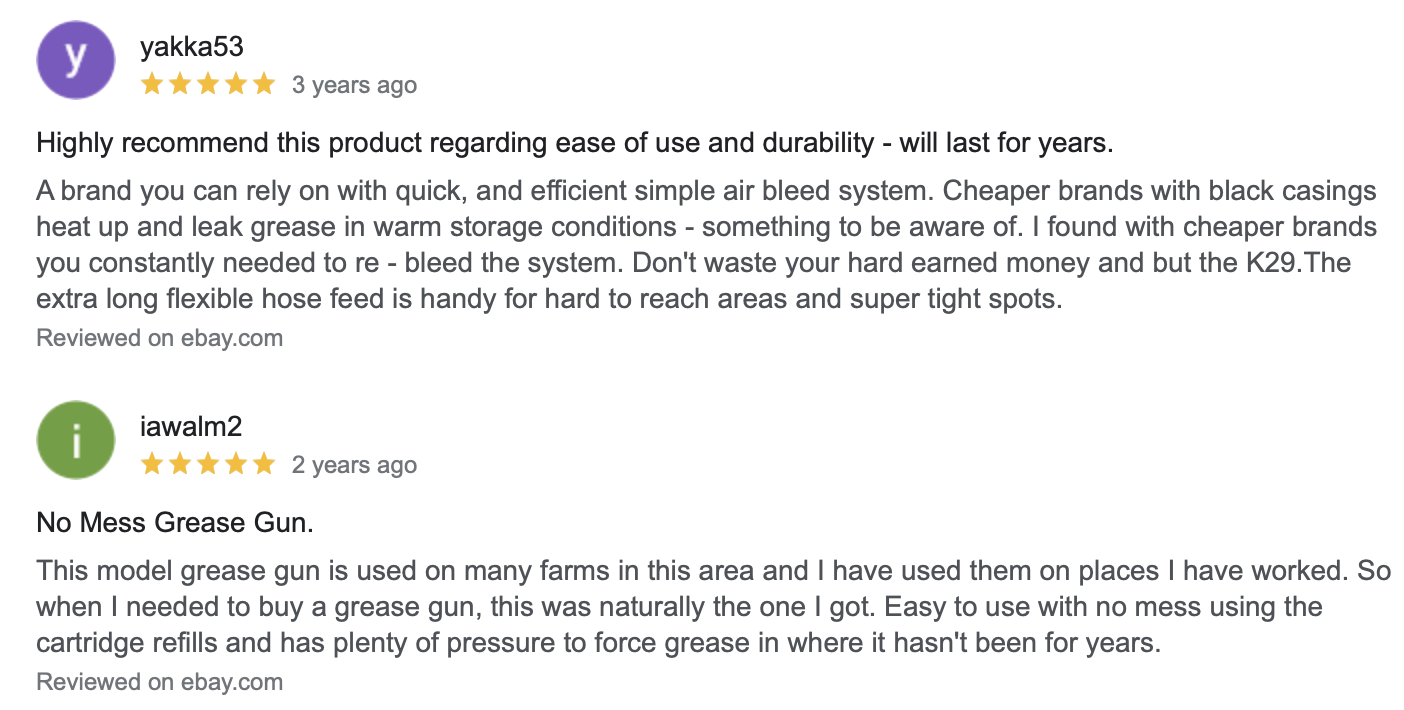Select the 'Highly recommend this product' review title
Viewport: 1404px width, 710px height.
(x=575, y=143)
